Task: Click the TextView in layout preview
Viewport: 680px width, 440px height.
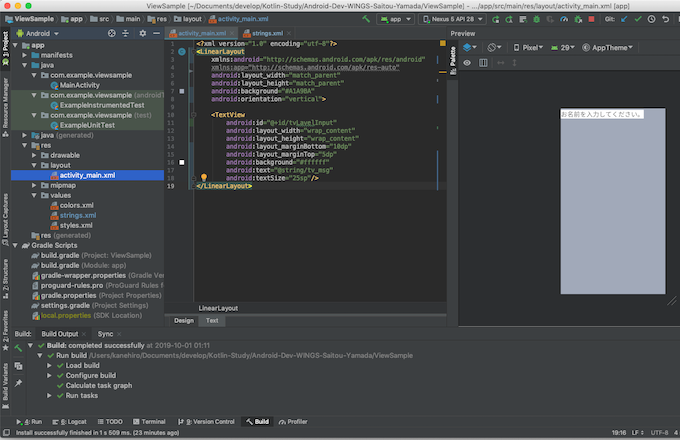Action: [602, 114]
